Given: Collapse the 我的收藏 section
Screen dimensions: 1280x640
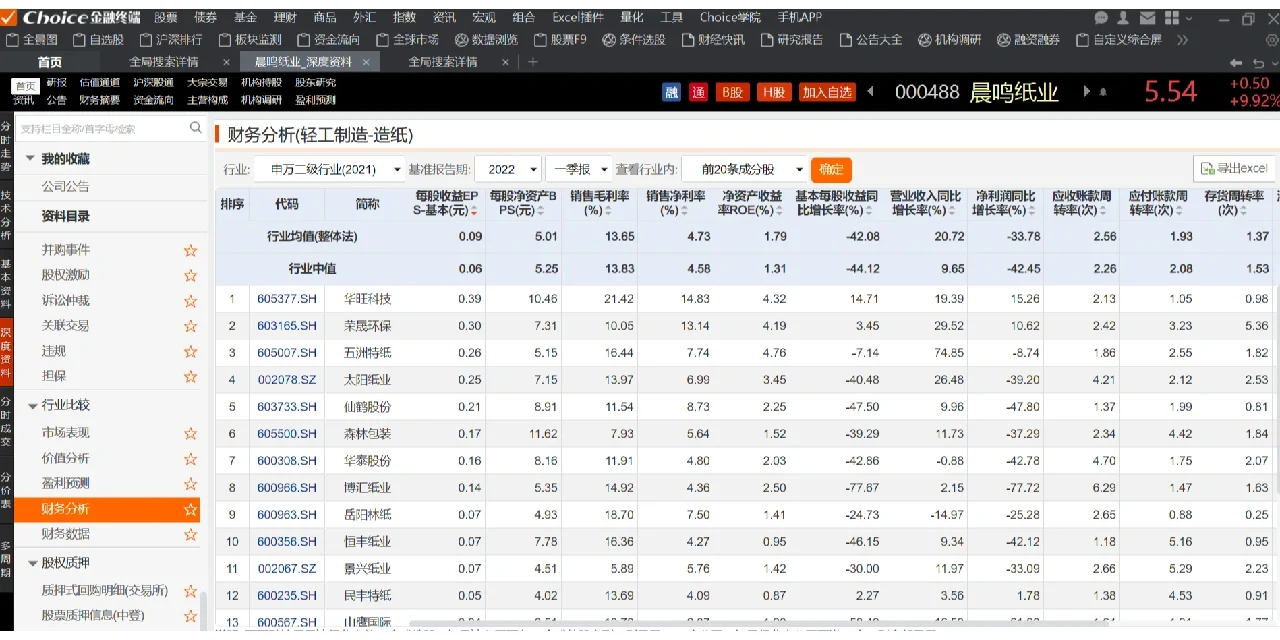Looking at the screenshot, I should 30,159.
